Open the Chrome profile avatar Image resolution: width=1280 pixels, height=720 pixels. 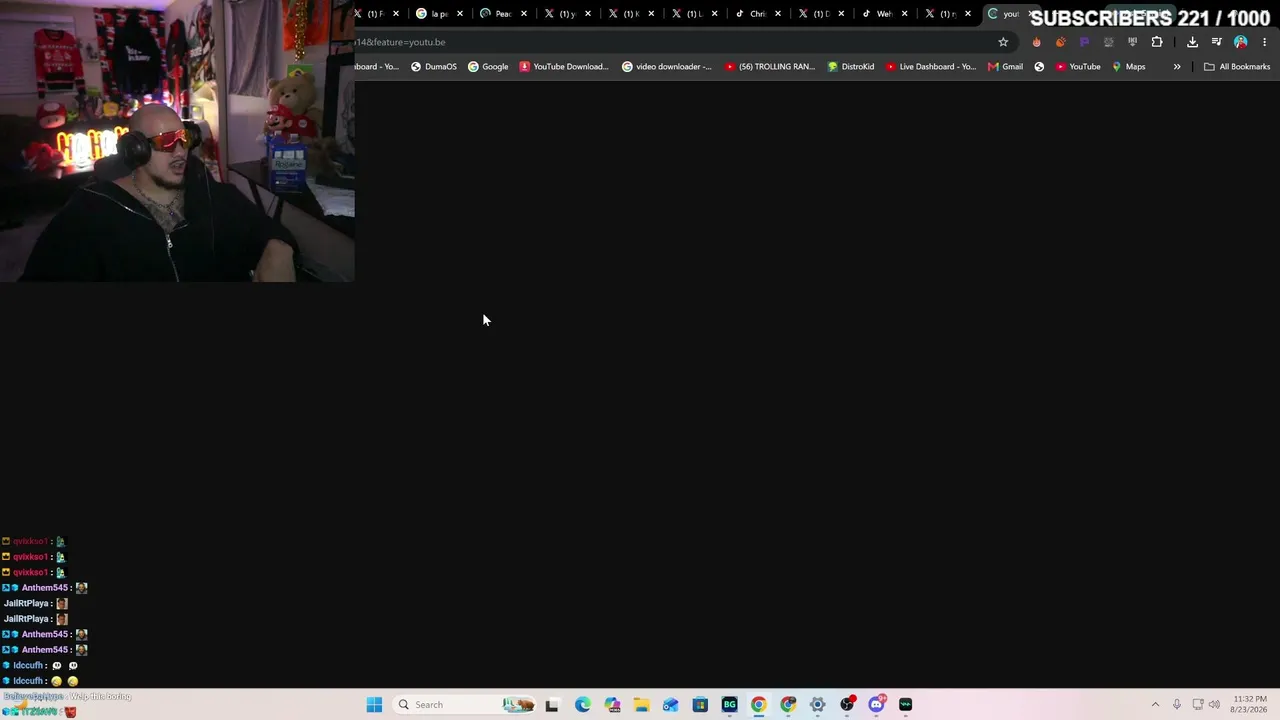click(1240, 42)
